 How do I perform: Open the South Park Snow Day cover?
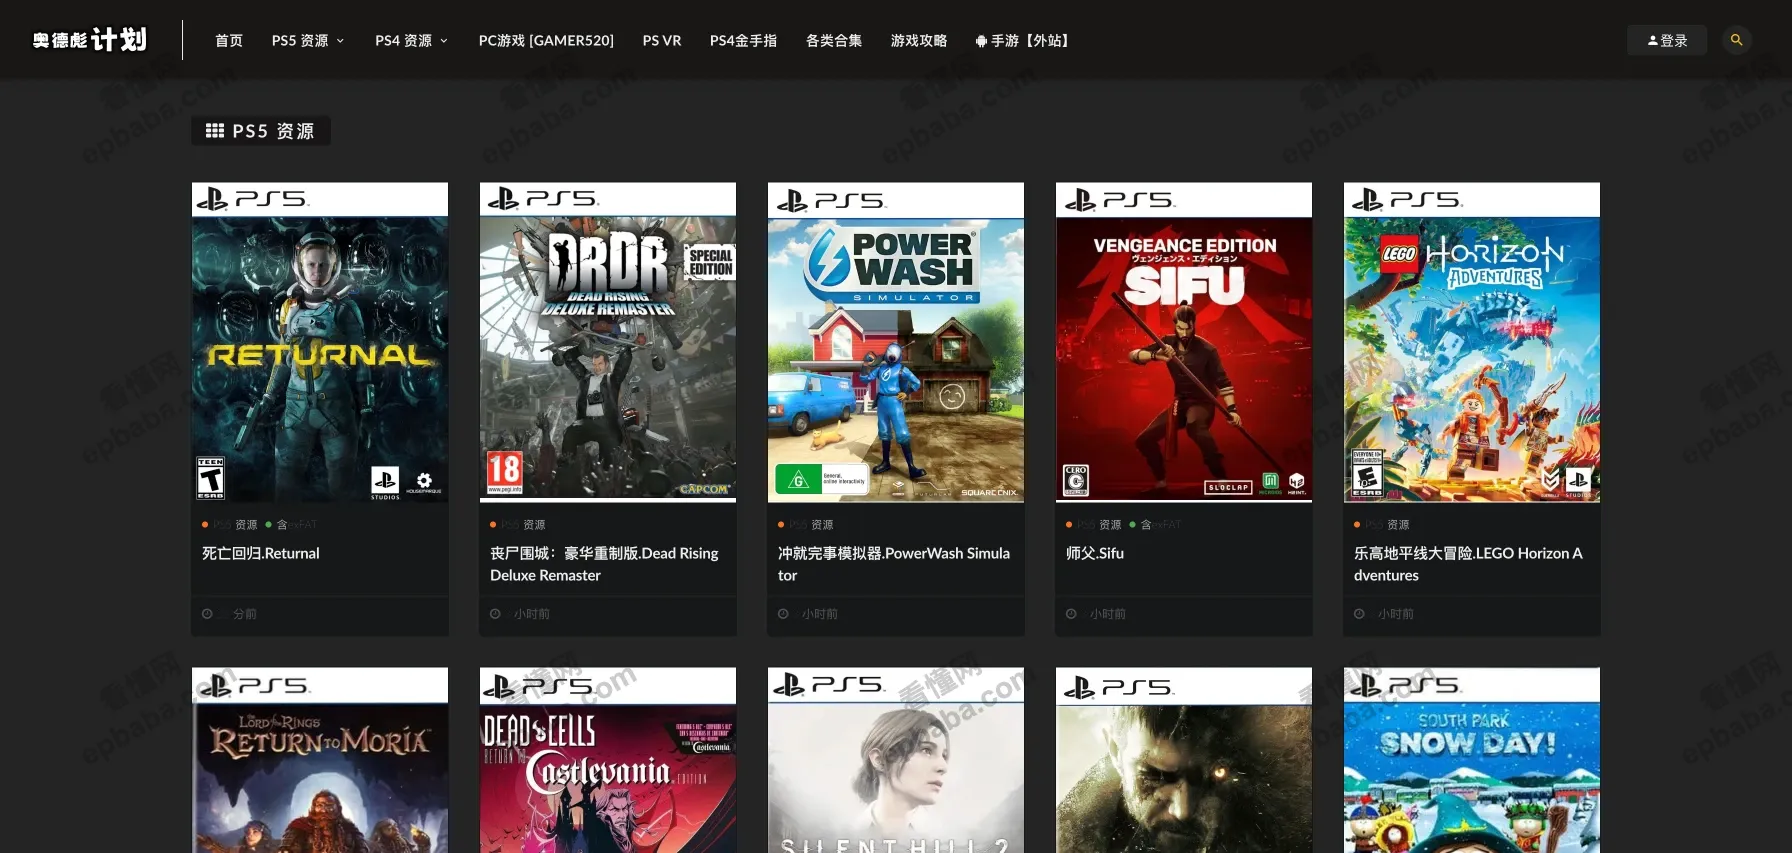coord(1472,760)
